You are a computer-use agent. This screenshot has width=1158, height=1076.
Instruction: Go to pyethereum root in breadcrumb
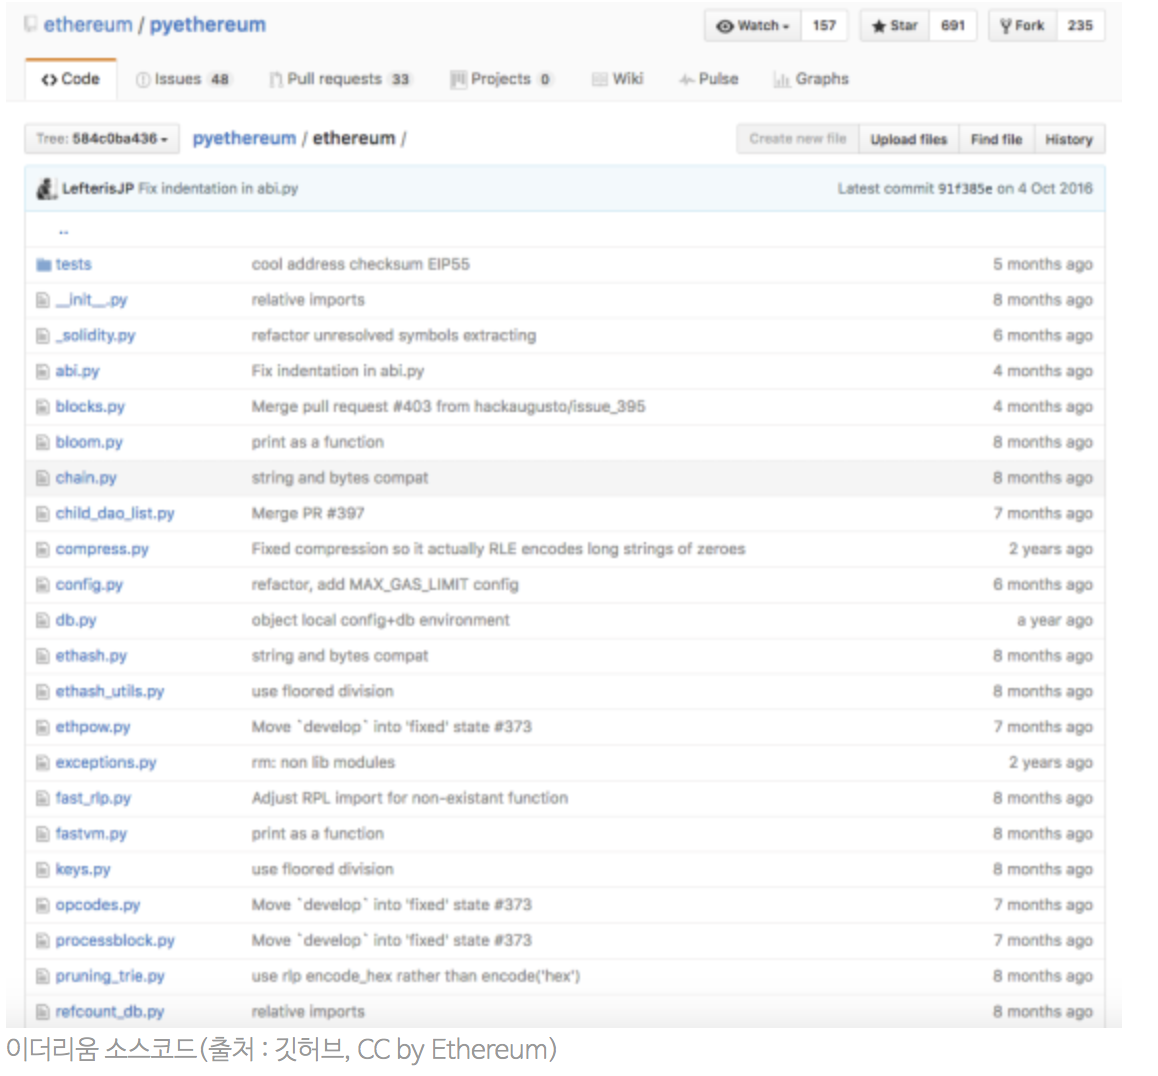pos(244,138)
